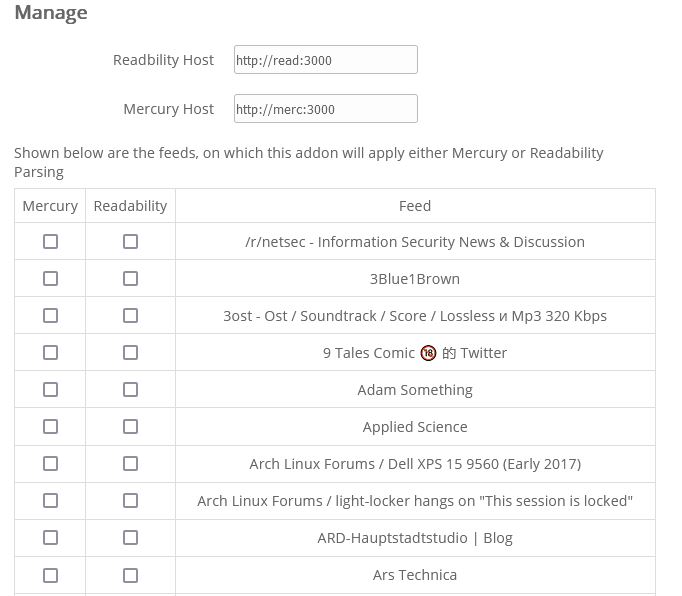682x596 pixels.
Task: Enable Readability for Ars Technica
Action: (x=130, y=575)
